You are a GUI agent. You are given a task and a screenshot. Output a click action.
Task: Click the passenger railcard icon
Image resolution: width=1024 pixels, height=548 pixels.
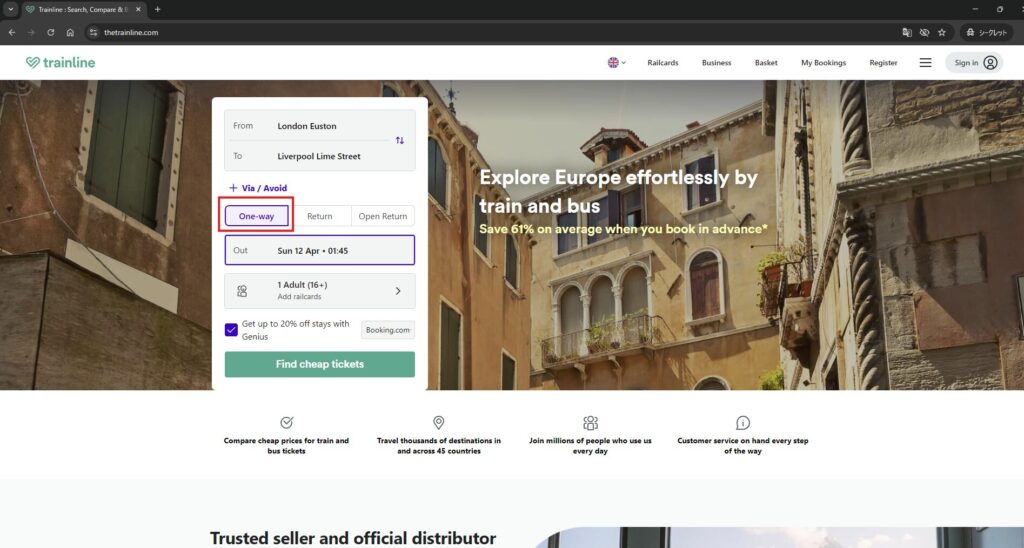(242, 291)
